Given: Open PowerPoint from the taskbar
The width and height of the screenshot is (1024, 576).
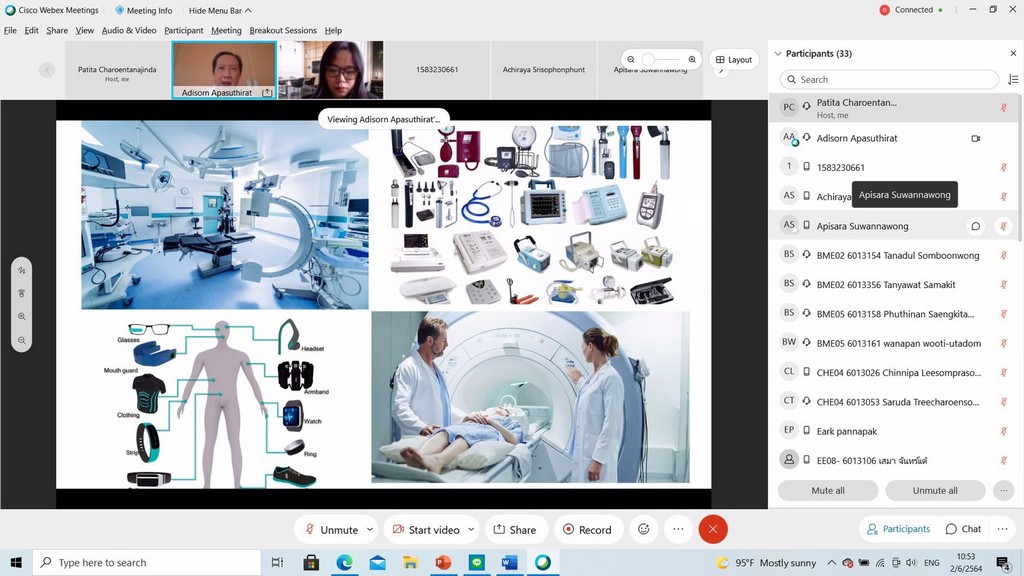Looking at the screenshot, I should [444, 563].
